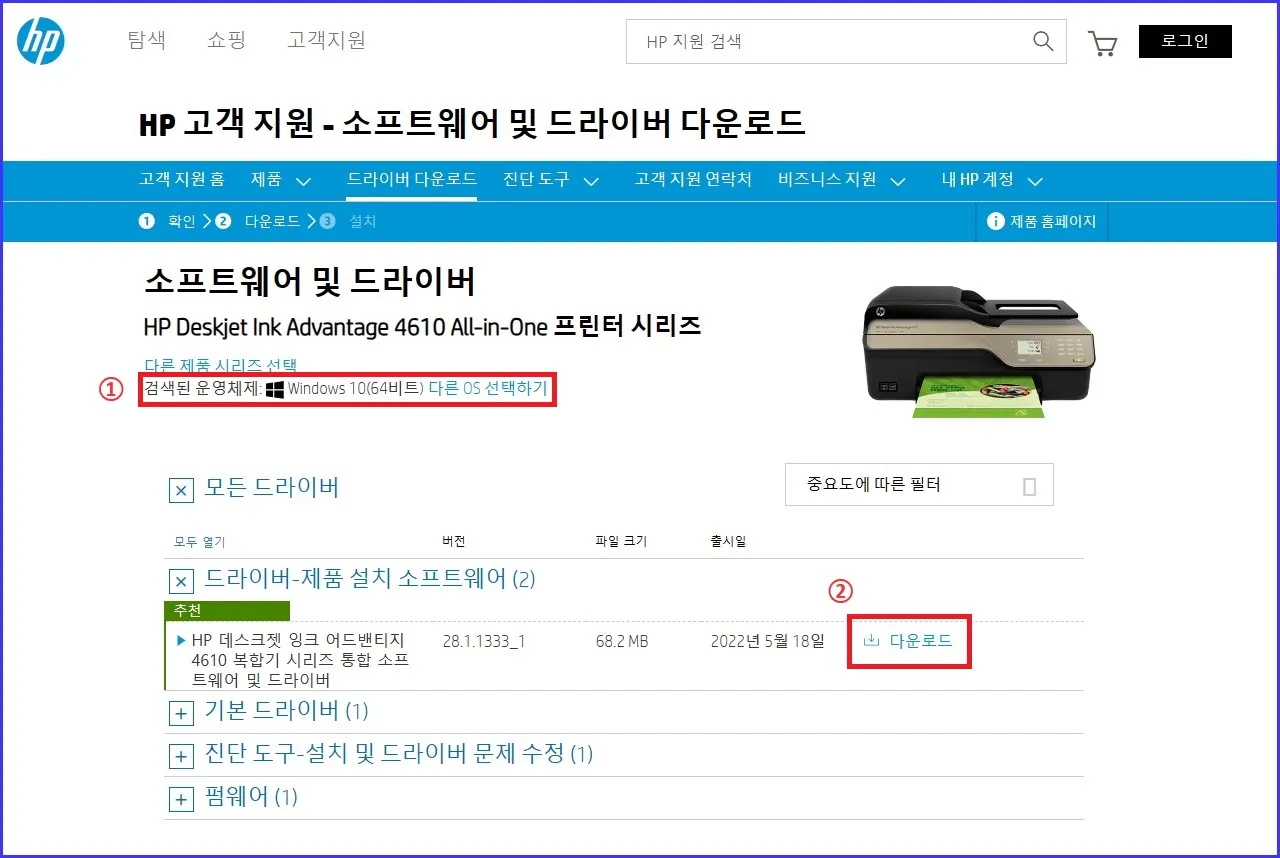Open the 탐색 top menu
This screenshot has height=858, width=1280.
pos(147,40)
